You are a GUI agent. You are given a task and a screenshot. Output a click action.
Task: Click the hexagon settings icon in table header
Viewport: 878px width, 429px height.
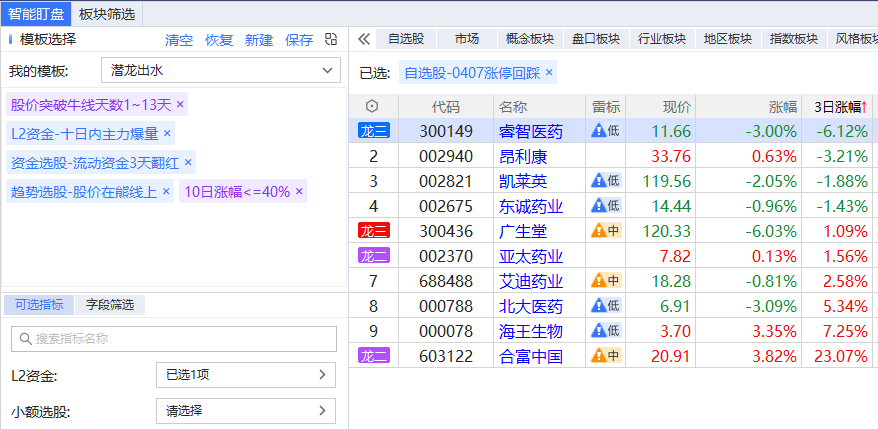(373, 107)
